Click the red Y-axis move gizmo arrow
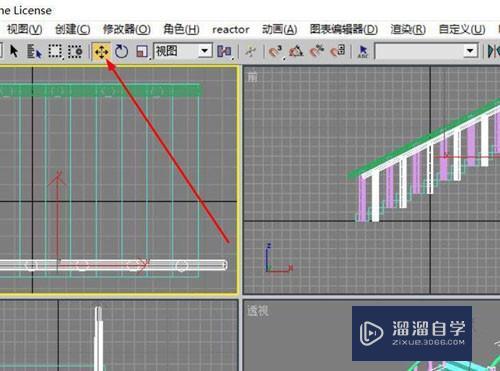 click(58, 217)
